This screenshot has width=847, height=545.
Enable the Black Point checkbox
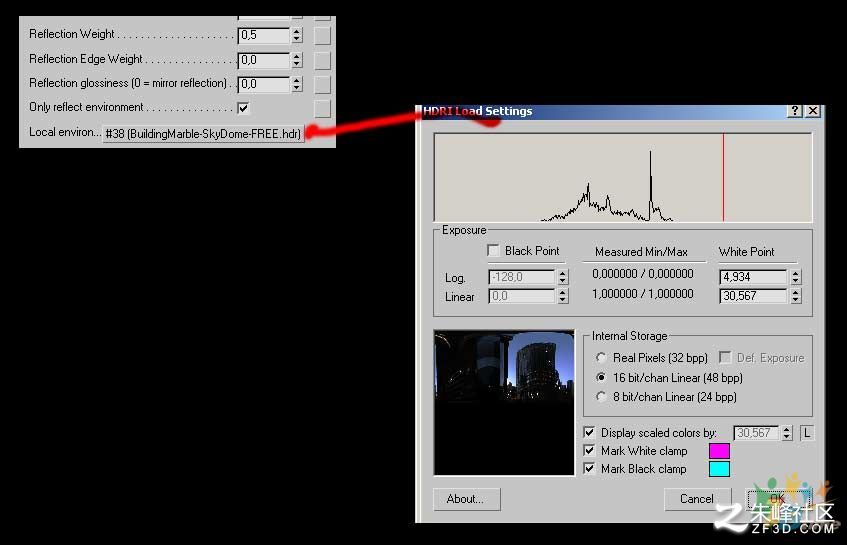click(x=493, y=251)
